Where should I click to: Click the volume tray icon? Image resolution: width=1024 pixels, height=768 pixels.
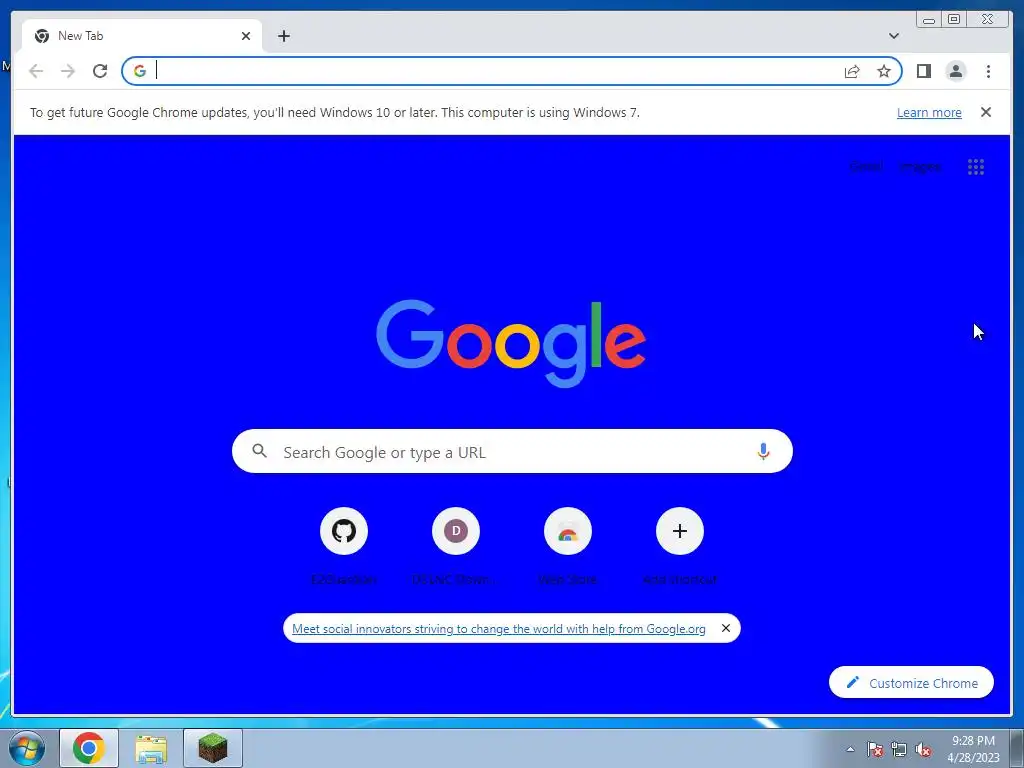tap(923, 750)
